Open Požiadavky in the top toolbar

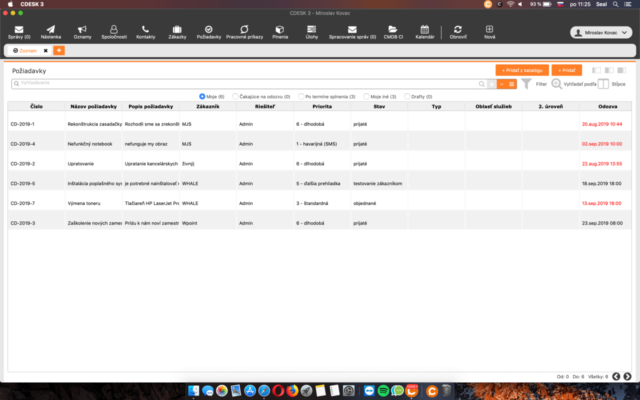tap(209, 32)
